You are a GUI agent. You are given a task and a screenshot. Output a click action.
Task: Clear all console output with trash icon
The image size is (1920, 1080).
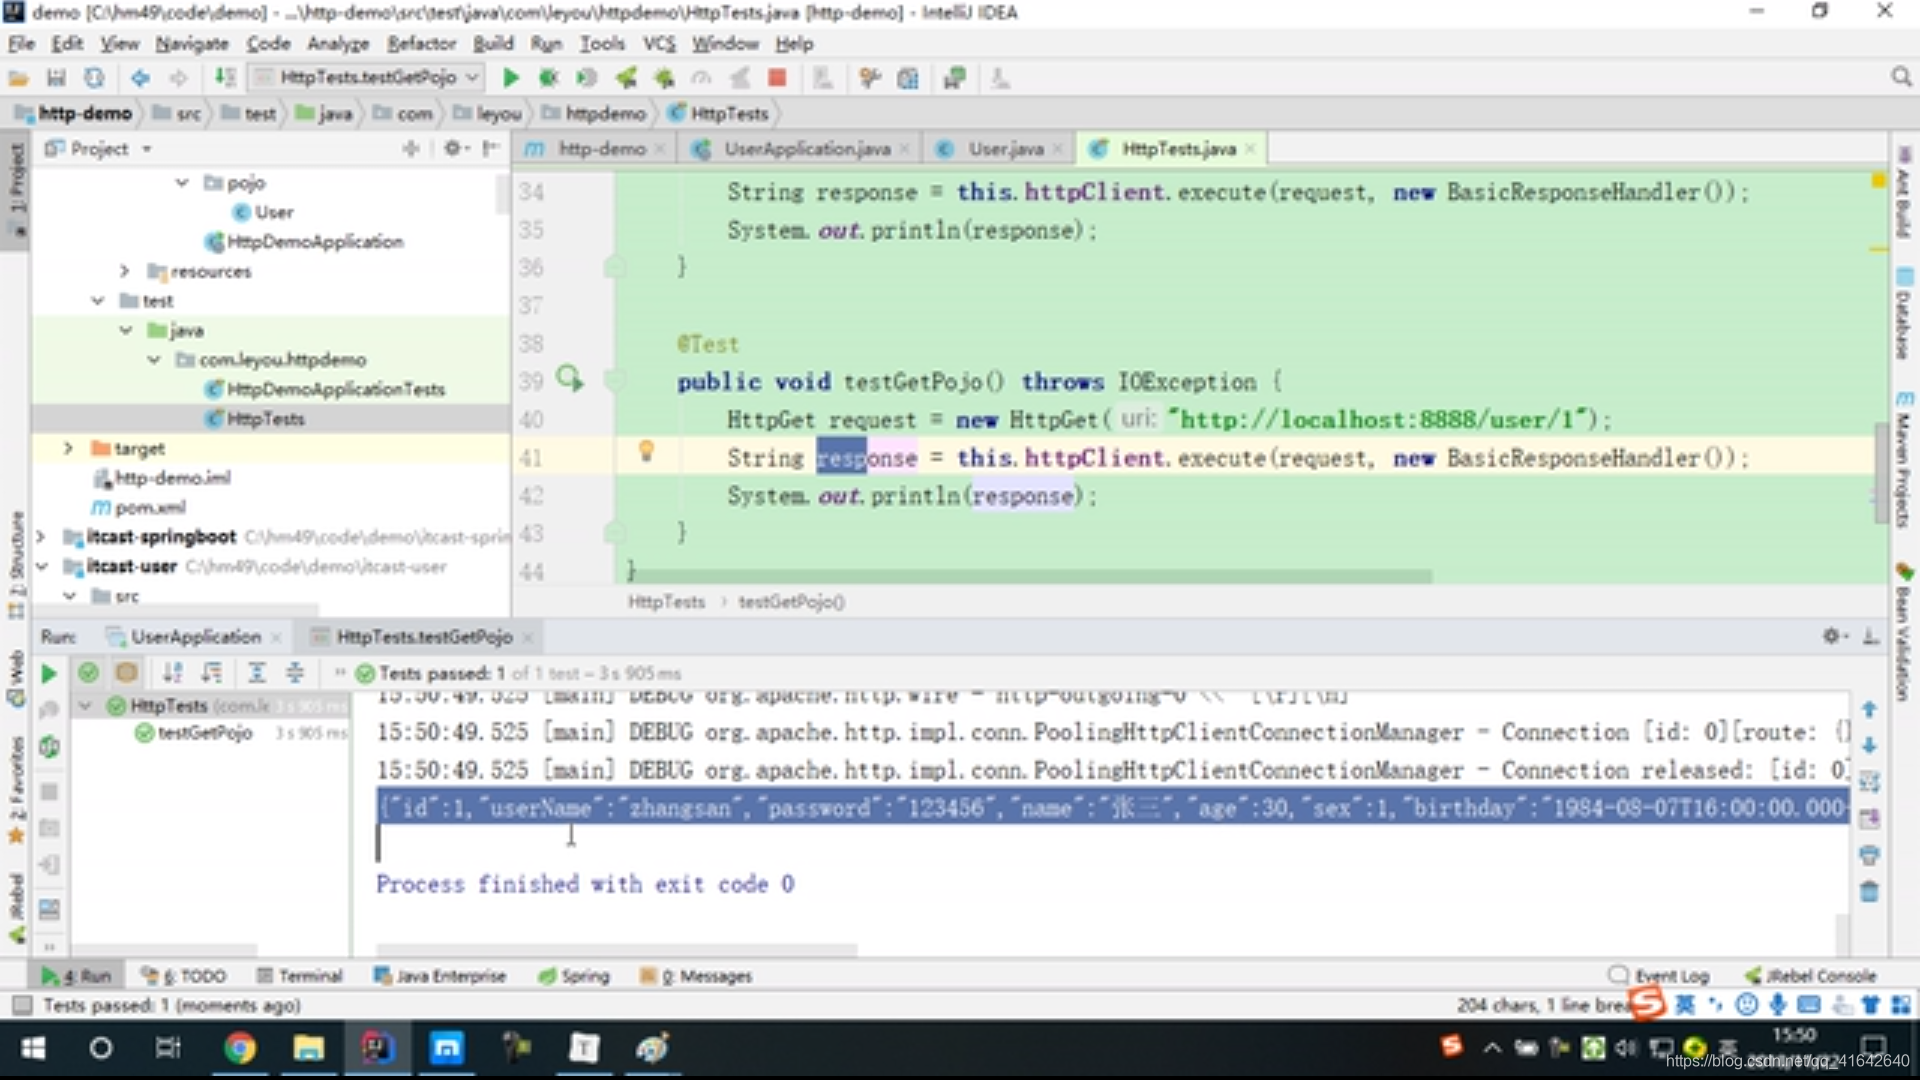(1868, 892)
